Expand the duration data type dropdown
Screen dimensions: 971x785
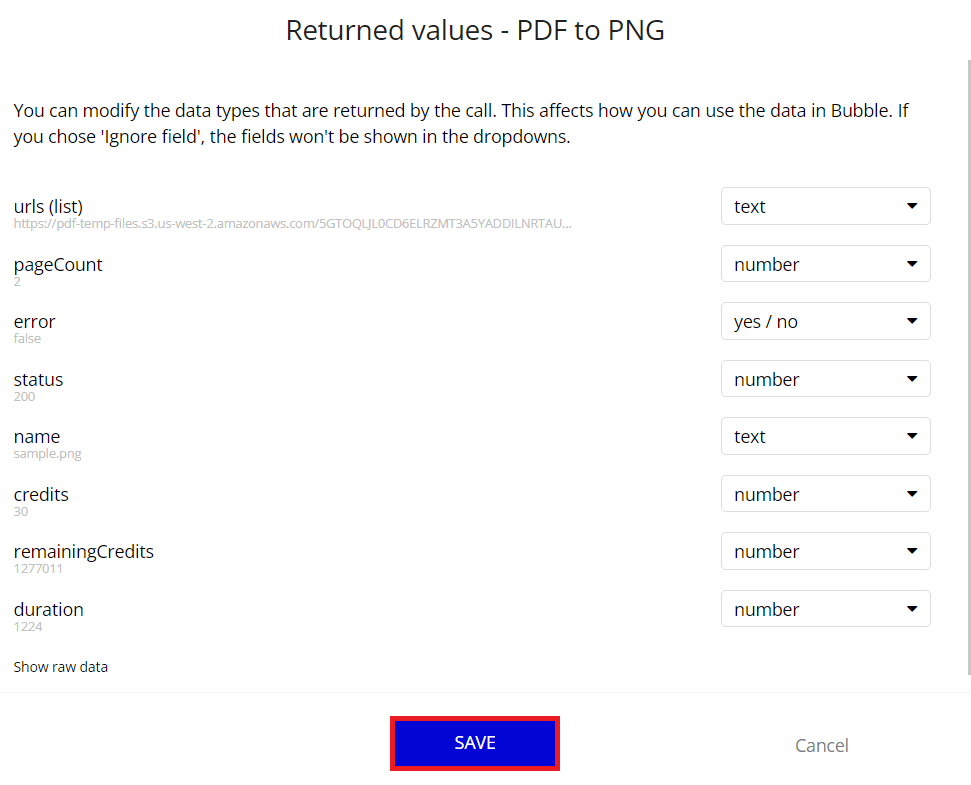[825, 609]
